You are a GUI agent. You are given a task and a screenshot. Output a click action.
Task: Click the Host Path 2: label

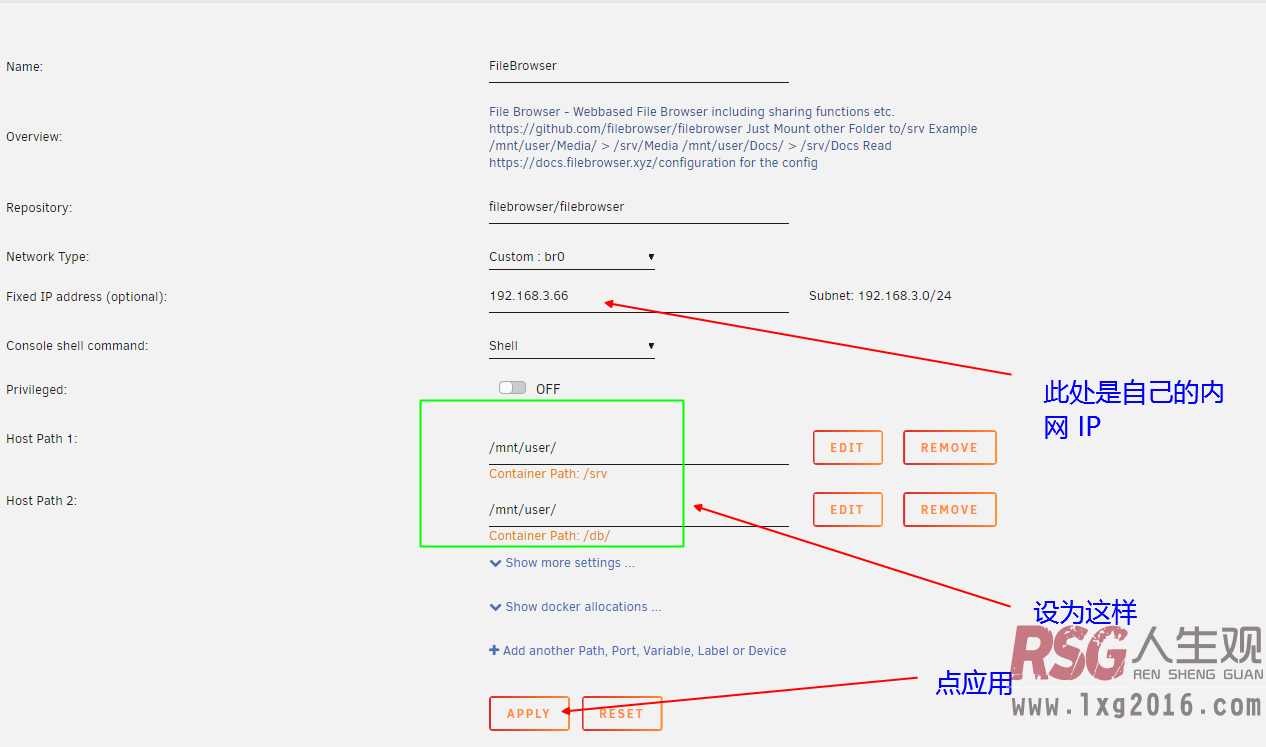pyautogui.click(x=41, y=501)
